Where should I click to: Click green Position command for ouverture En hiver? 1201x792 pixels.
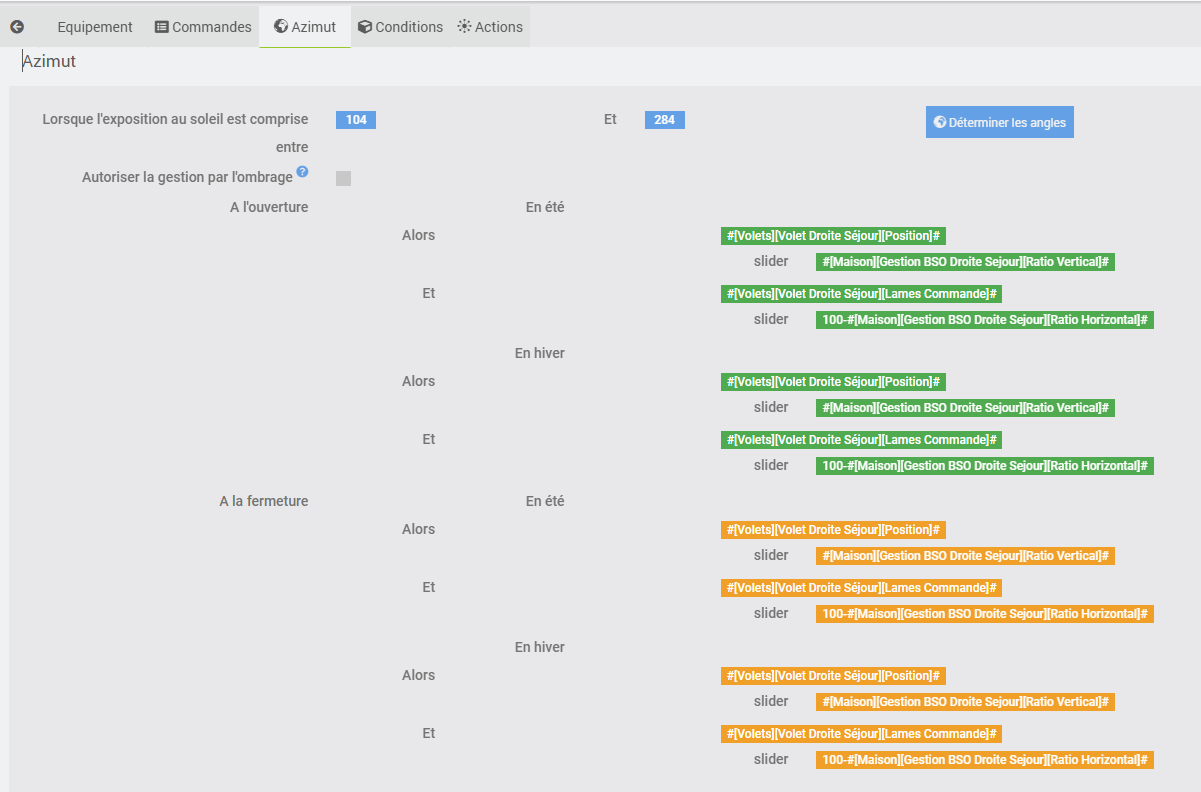[x=833, y=382]
